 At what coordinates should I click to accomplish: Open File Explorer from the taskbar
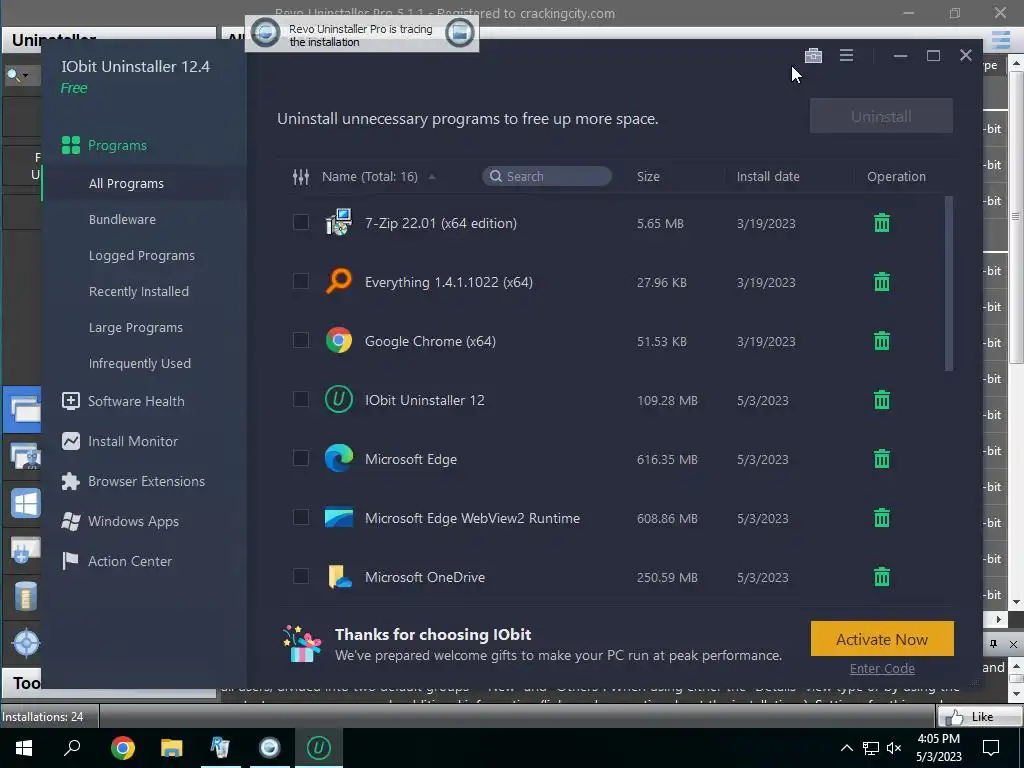pyautogui.click(x=172, y=748)
